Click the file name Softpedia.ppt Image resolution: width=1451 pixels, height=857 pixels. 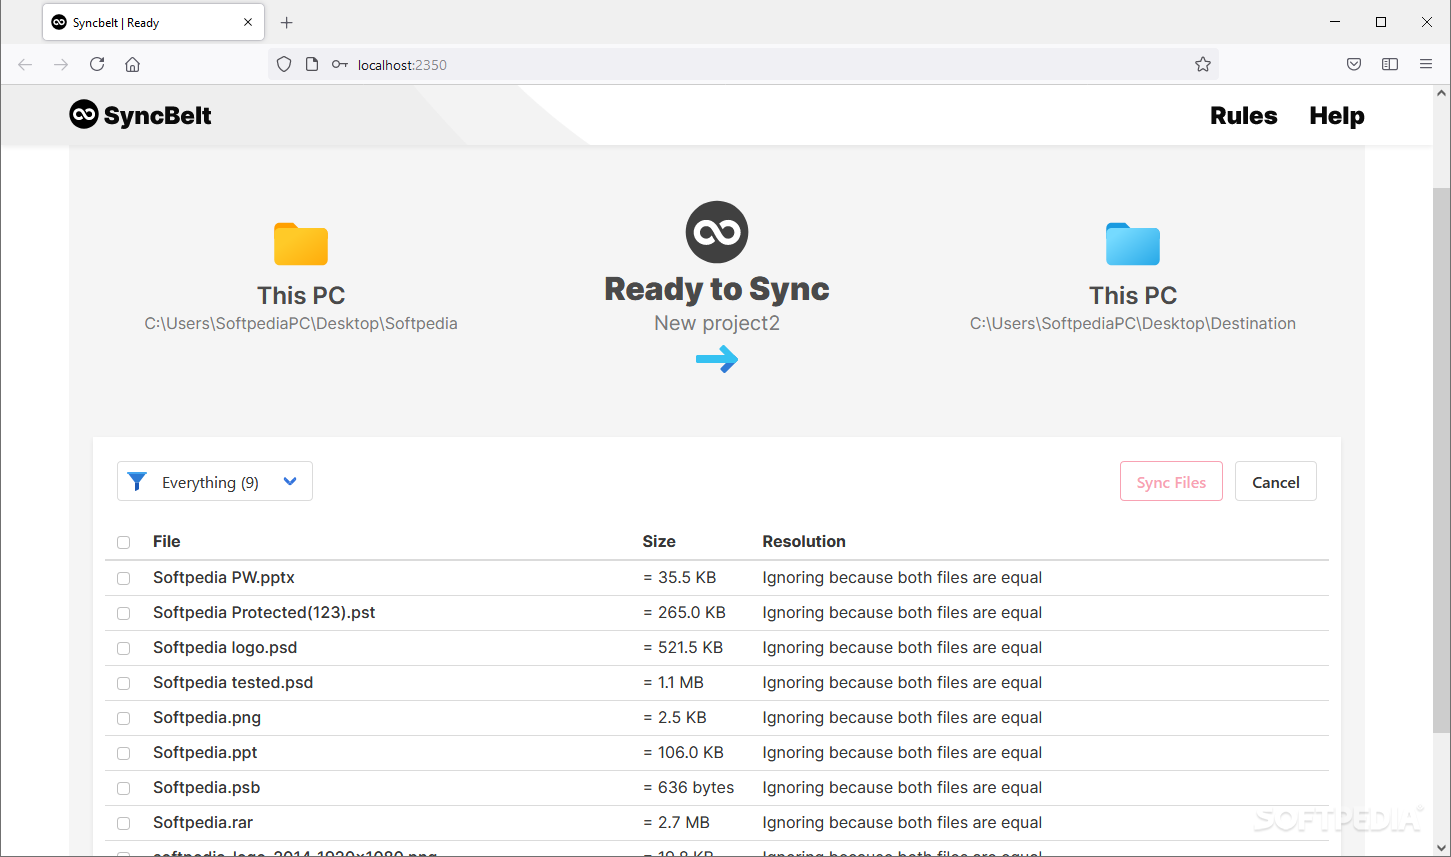point(205,752)
